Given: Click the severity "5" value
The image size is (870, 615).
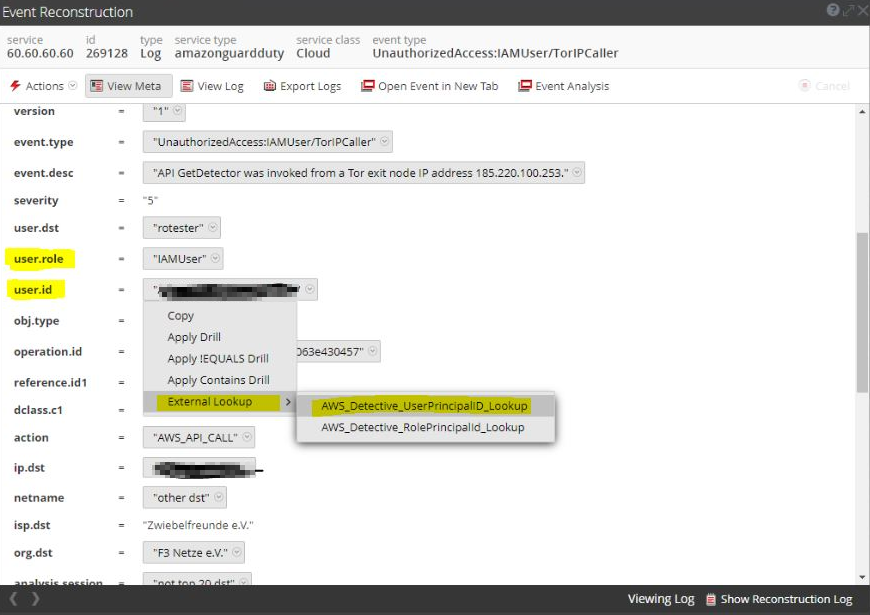Looking at the screenshot, I should tap(150, 200).
